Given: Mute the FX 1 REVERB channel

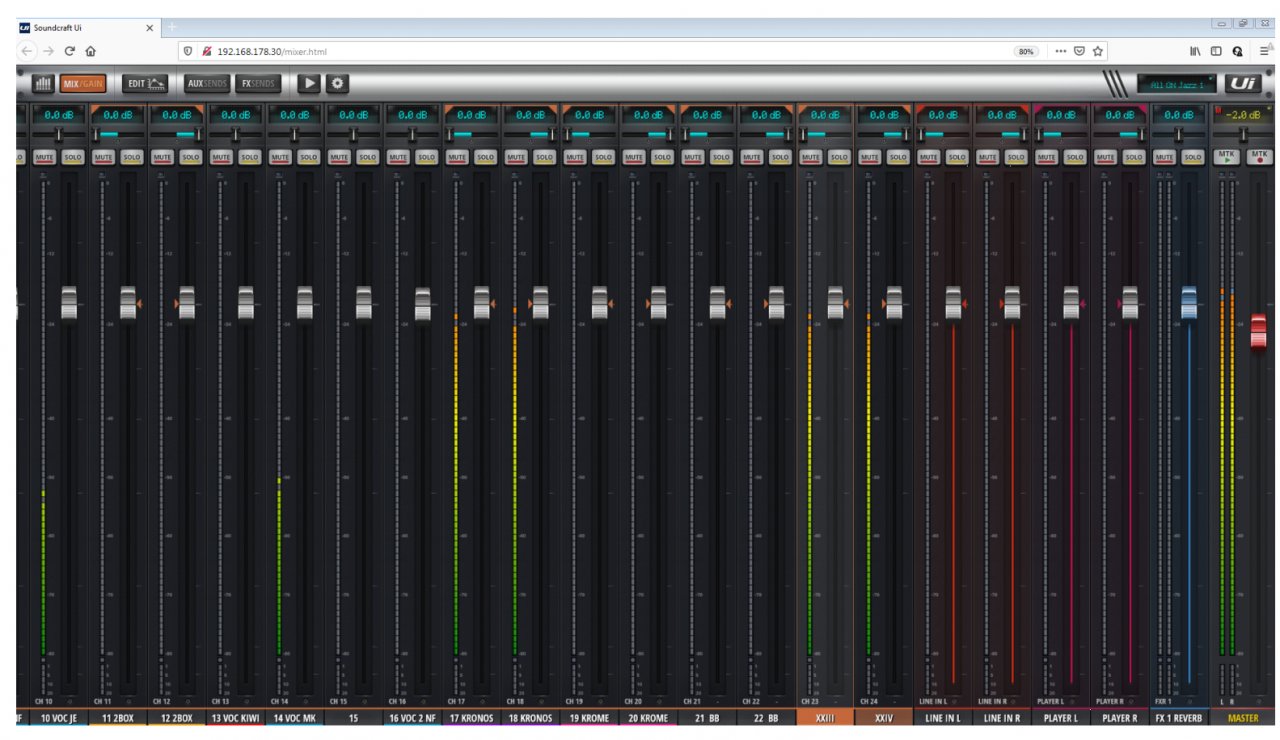Looking at the screenshot, I should pyautogui.click(x=1164, y=157).
